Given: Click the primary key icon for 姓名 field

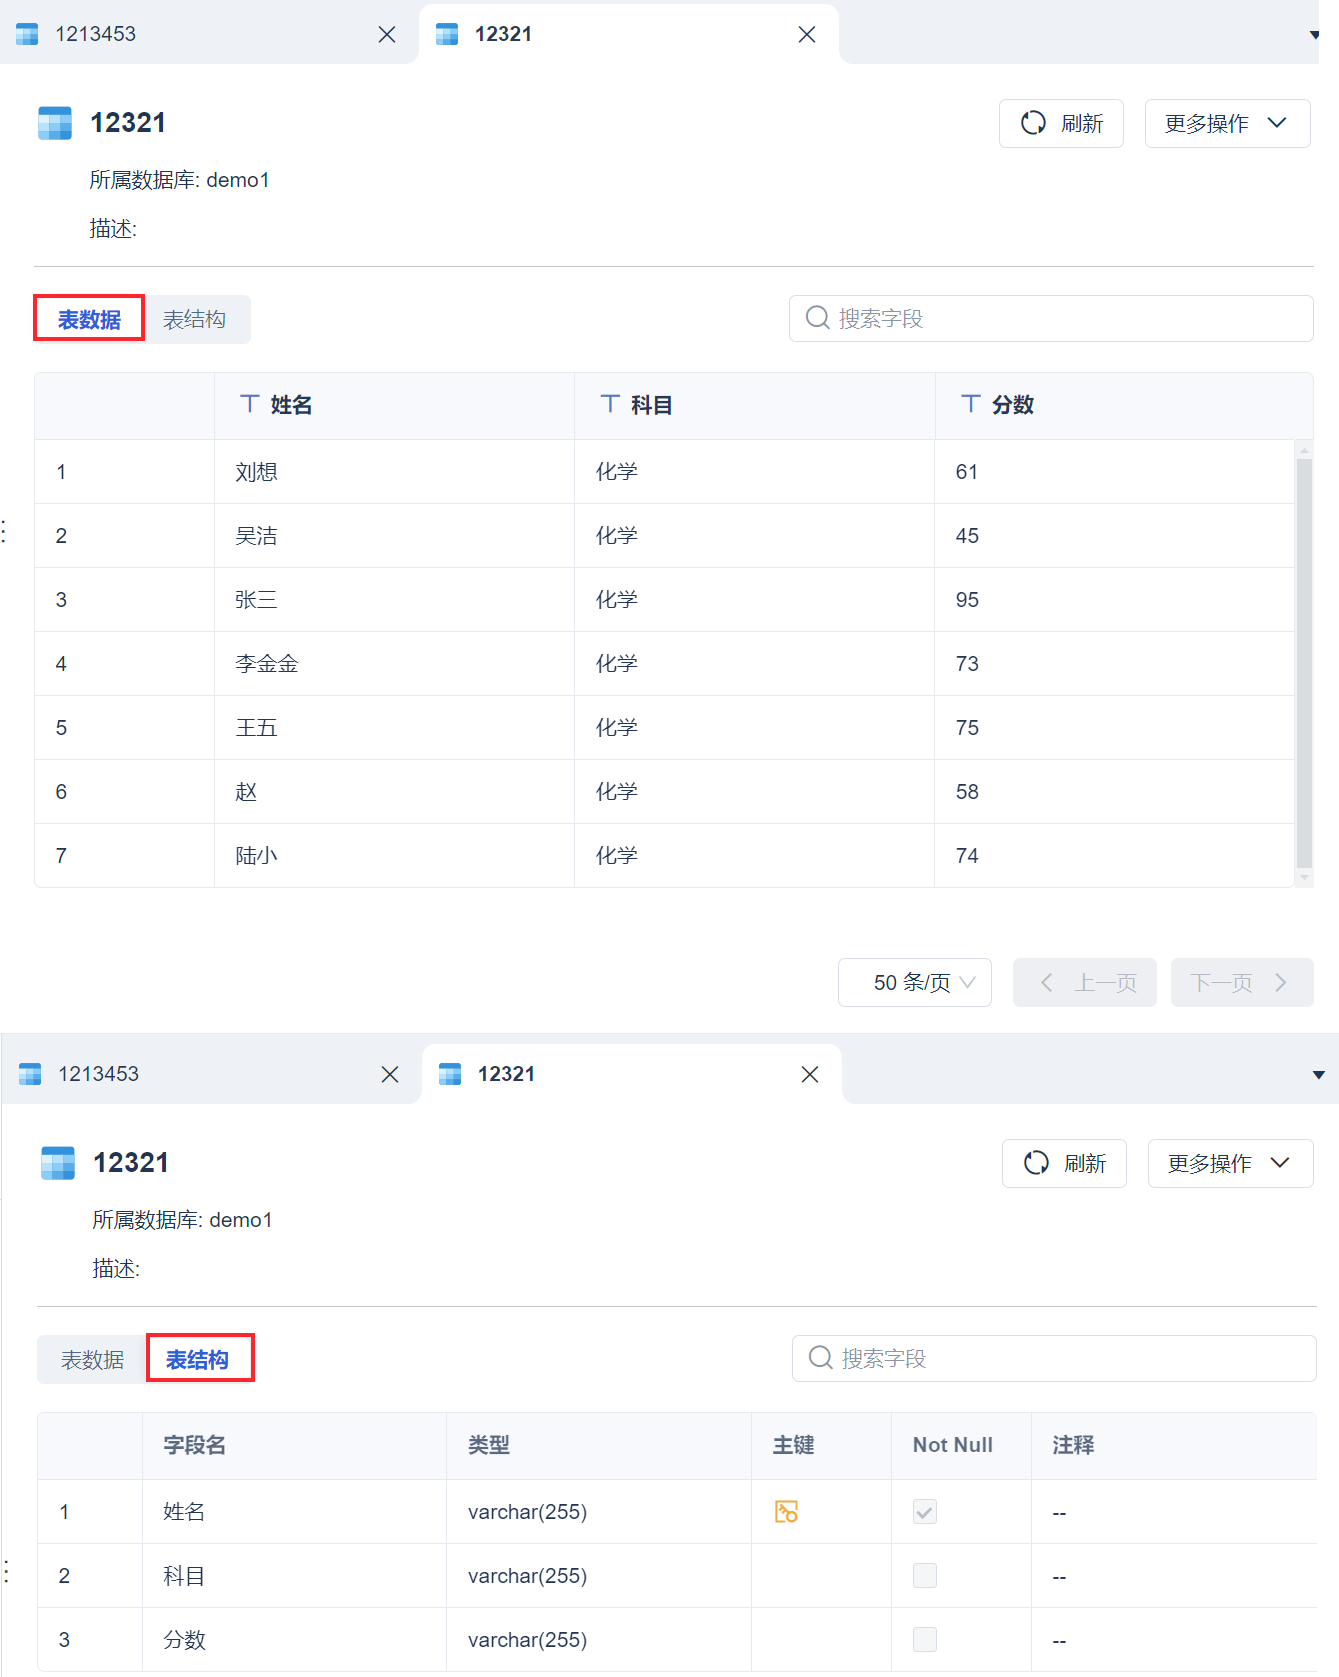Looking at the screenshot, I should [x=786, y=1511].
